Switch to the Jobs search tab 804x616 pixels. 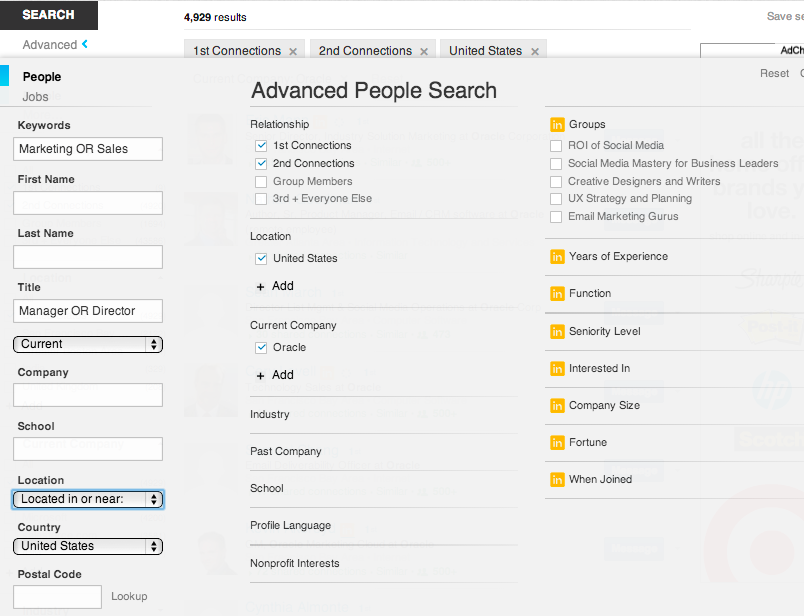tap(36, 97)
